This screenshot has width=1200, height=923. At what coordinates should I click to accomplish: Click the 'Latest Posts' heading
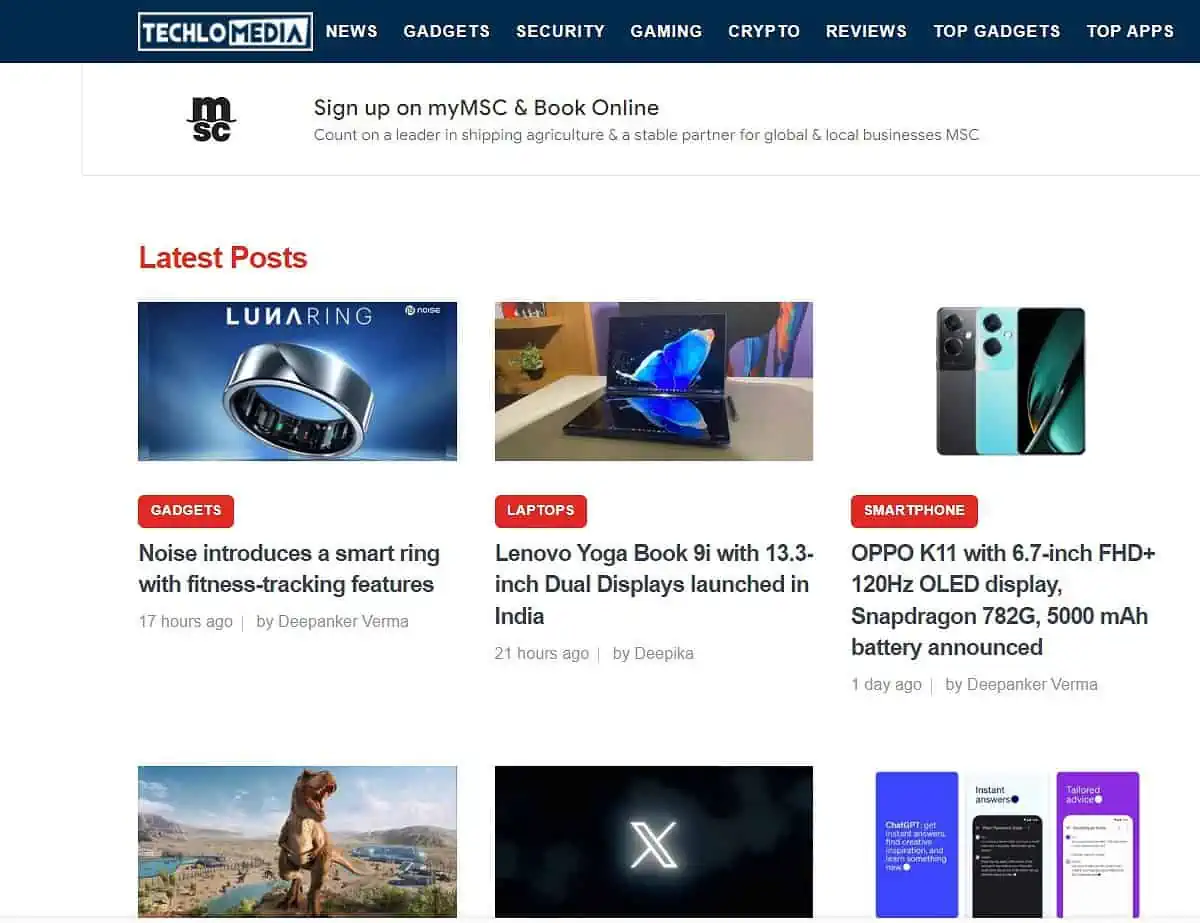pos(223,258)
